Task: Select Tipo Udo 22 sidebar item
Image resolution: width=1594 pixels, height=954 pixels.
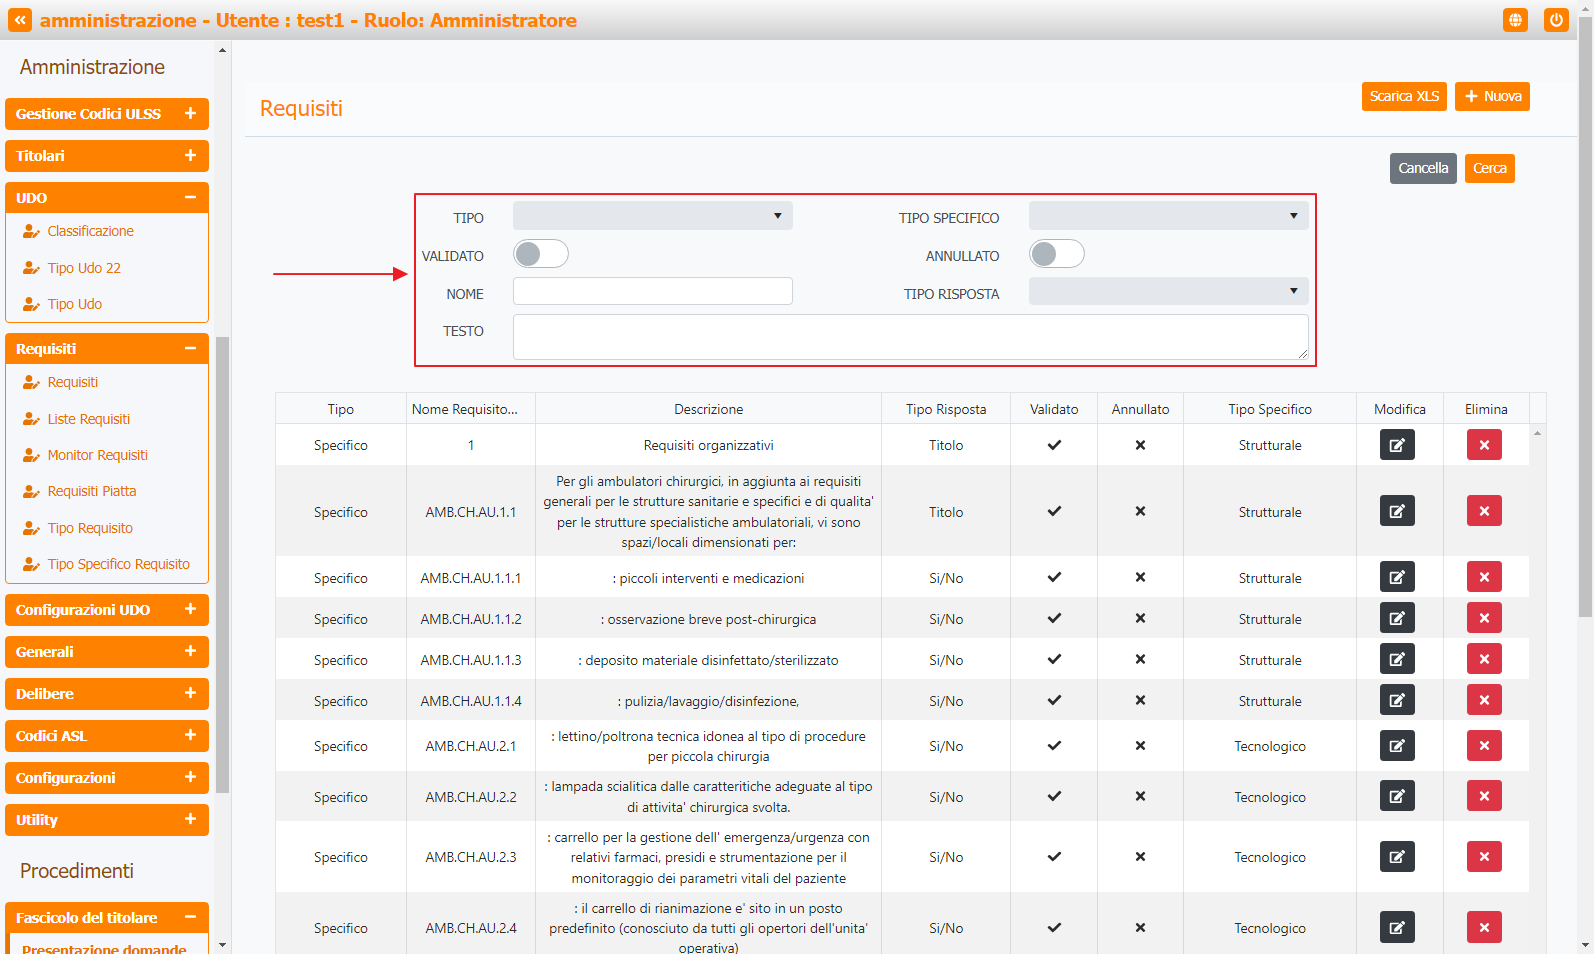Action: (84, 268)
